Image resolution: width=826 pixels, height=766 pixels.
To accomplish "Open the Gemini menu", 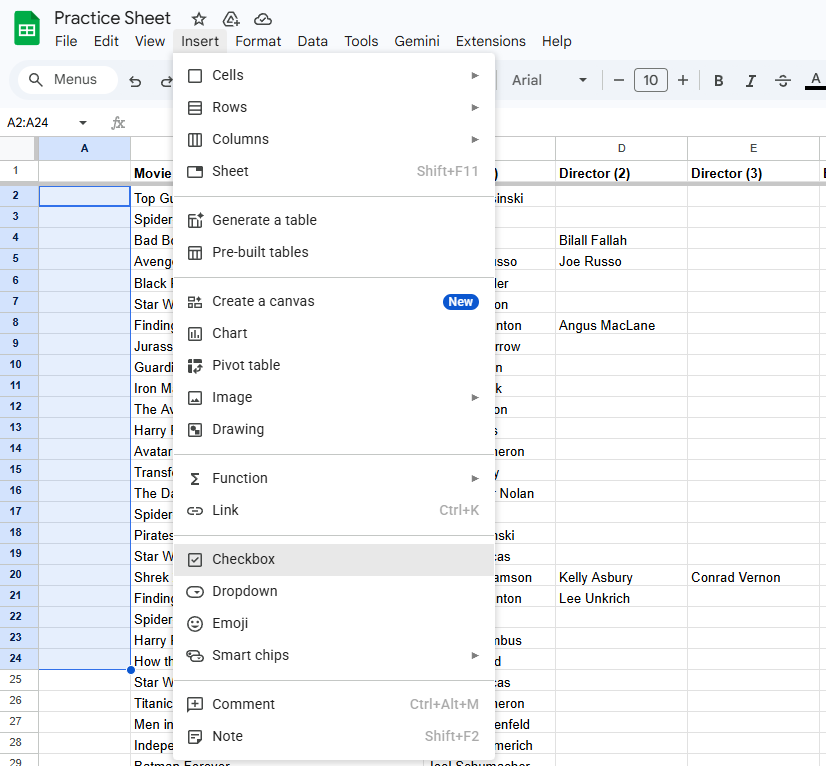I will pyautogui.click(x=417, y=41).
